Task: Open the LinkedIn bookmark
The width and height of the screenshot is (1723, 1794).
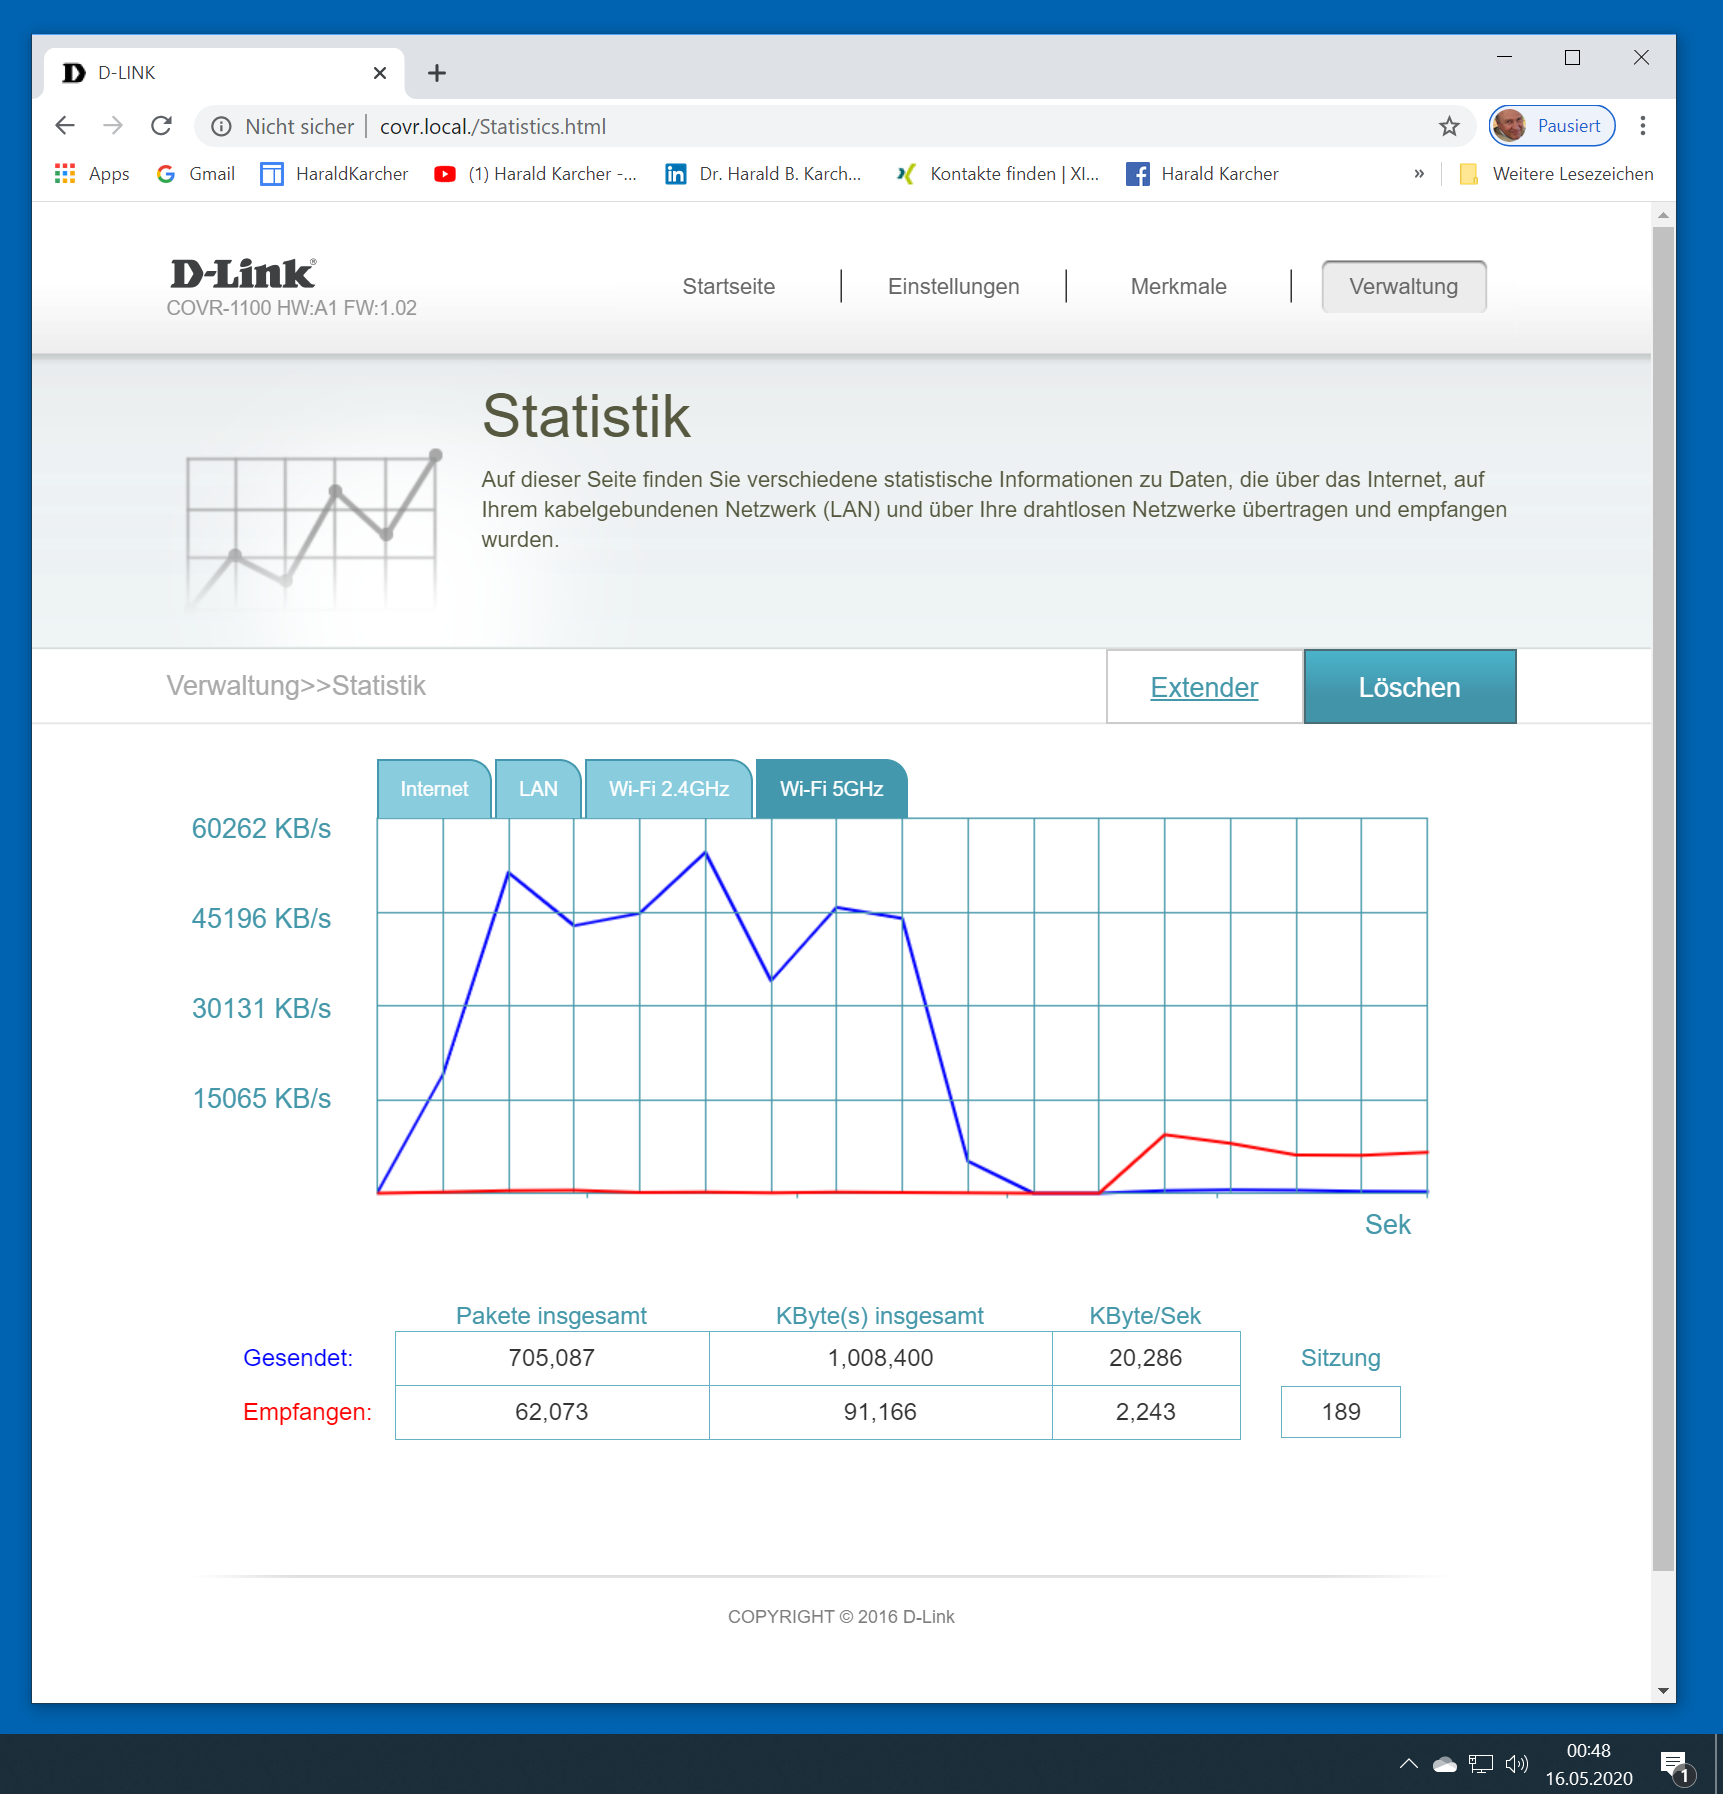Action: [762, 174]
